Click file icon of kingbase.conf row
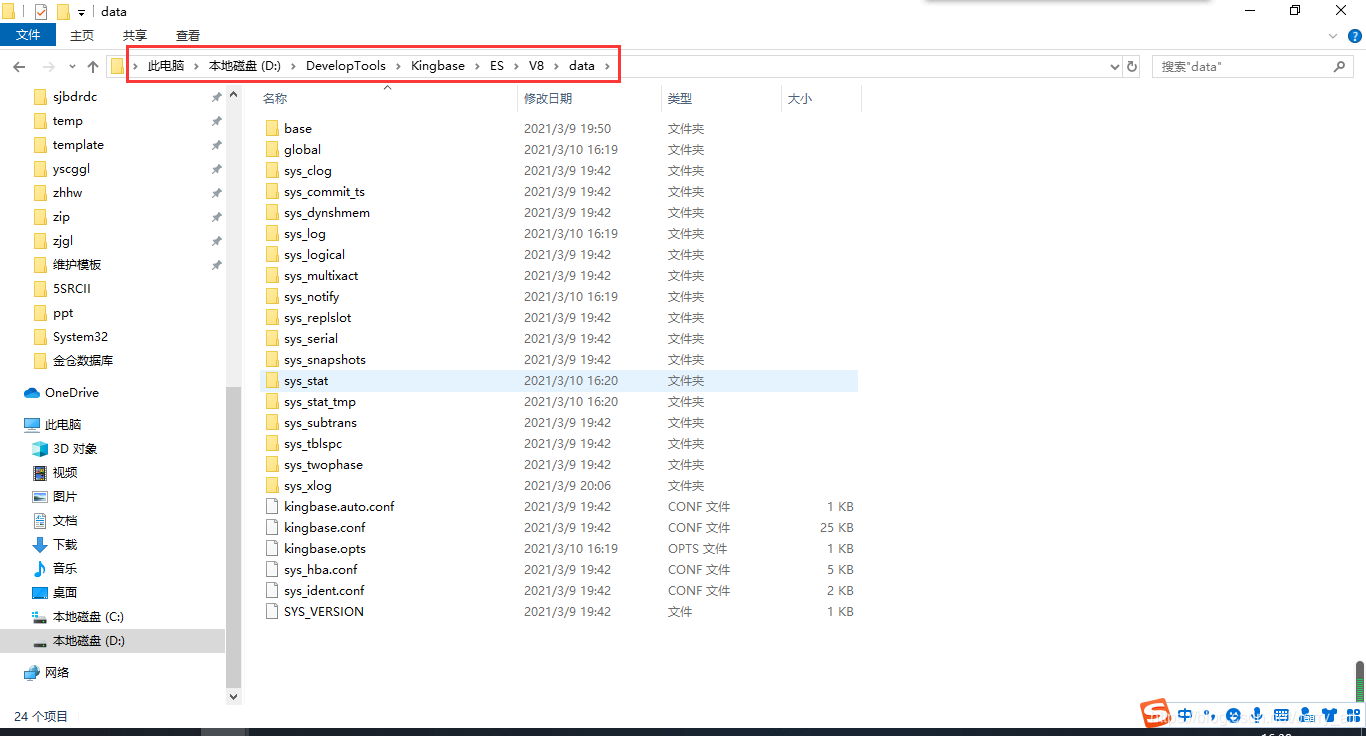Image resolution: width=1366 pixels, height=736 pixels. click(x=272, y=527)
